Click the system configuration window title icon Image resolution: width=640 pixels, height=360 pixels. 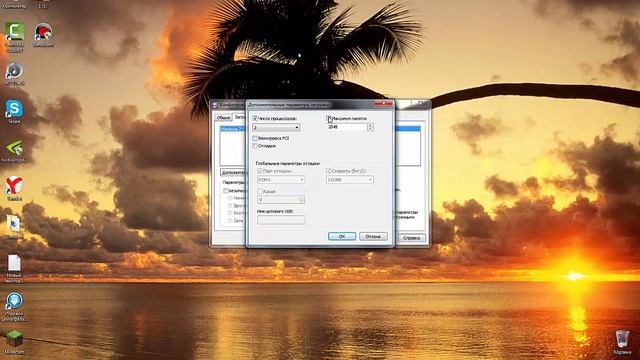(215, 105)
